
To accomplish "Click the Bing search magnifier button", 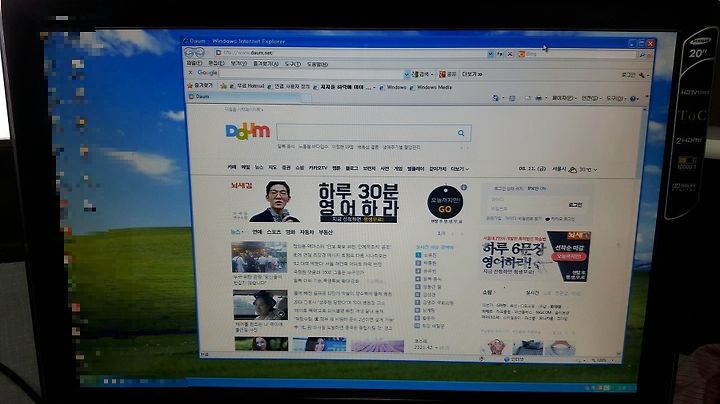I will tap(642, 55).
